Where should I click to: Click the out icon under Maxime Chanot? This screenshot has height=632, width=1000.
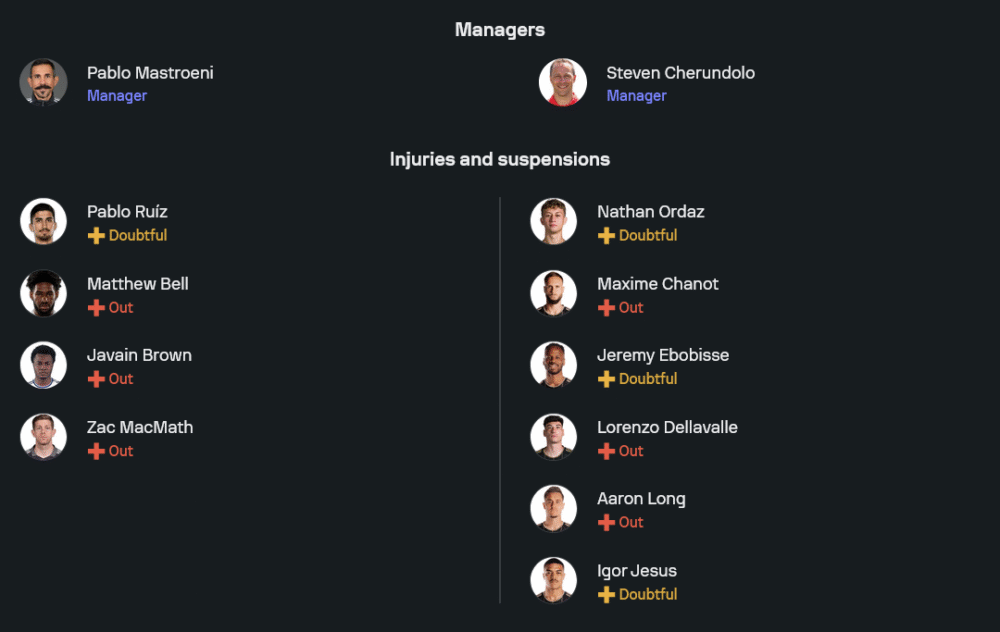coord(606,308)
